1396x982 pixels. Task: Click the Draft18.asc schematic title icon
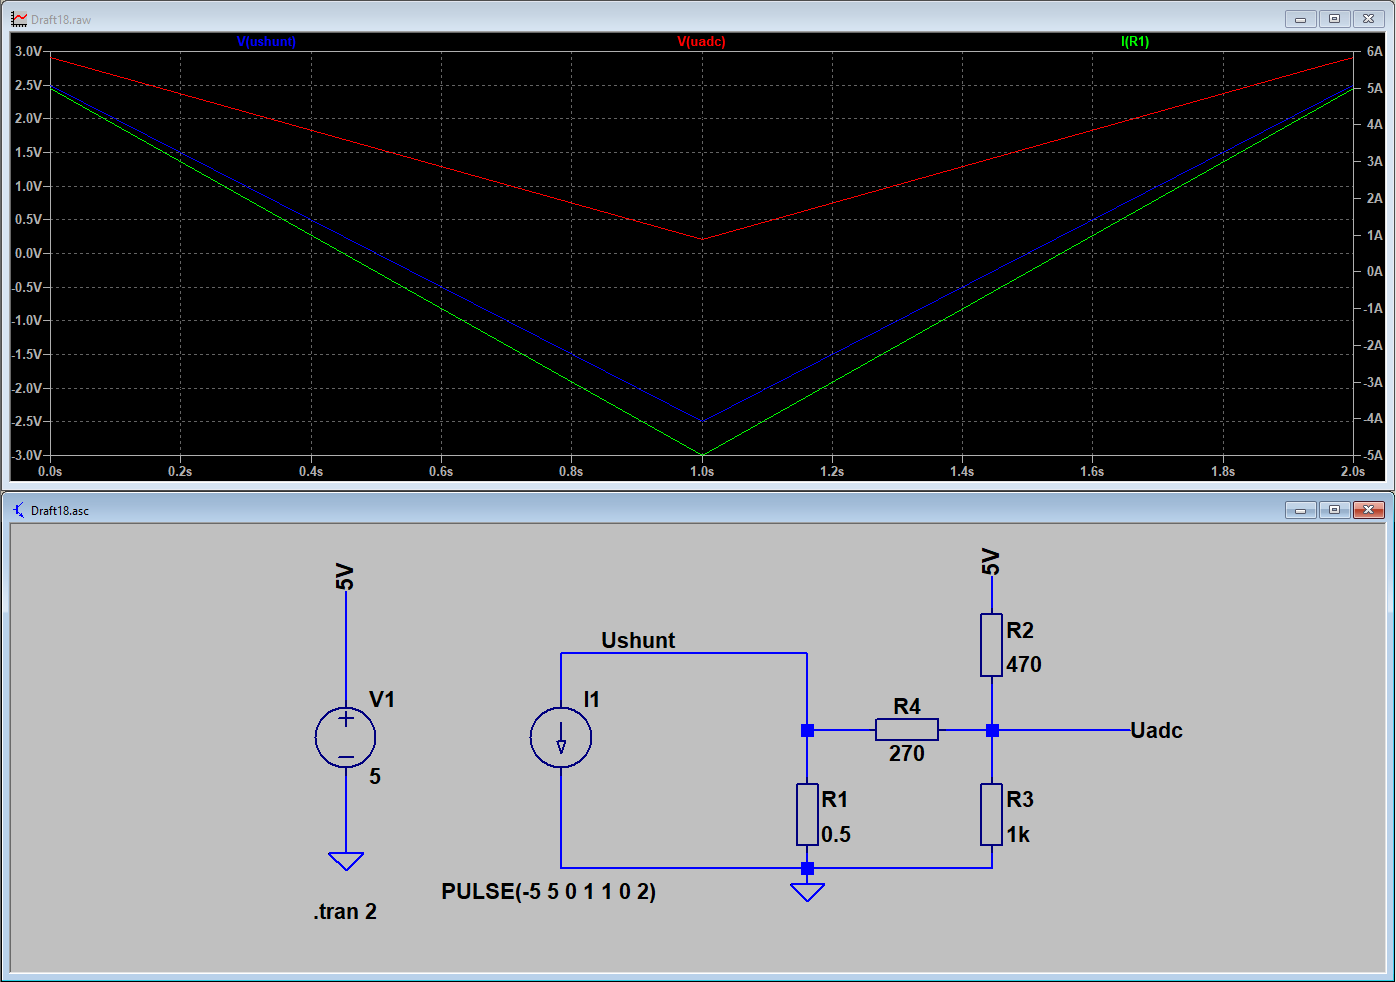coord(19,510)
